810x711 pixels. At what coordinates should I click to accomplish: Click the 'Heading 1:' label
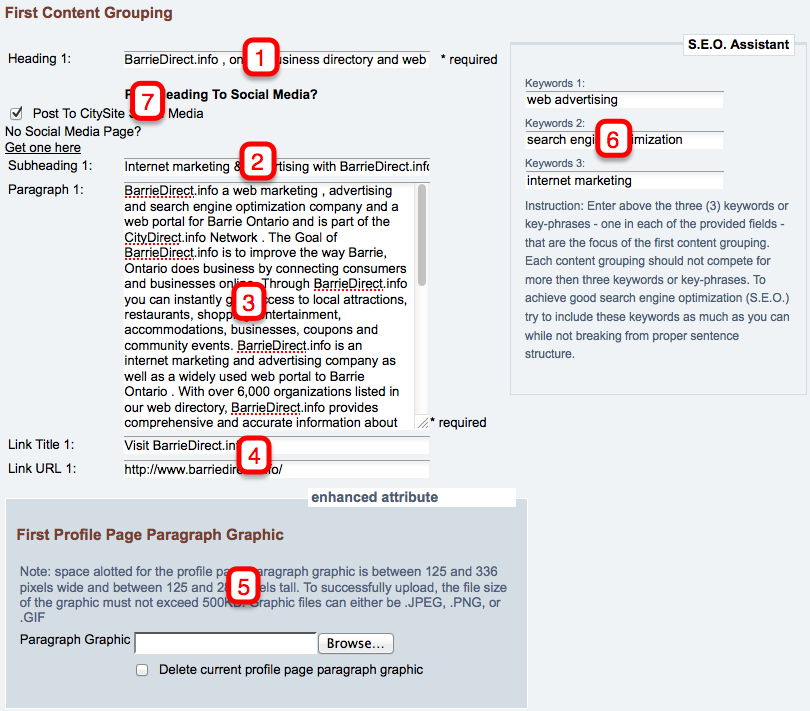(39, 58)
